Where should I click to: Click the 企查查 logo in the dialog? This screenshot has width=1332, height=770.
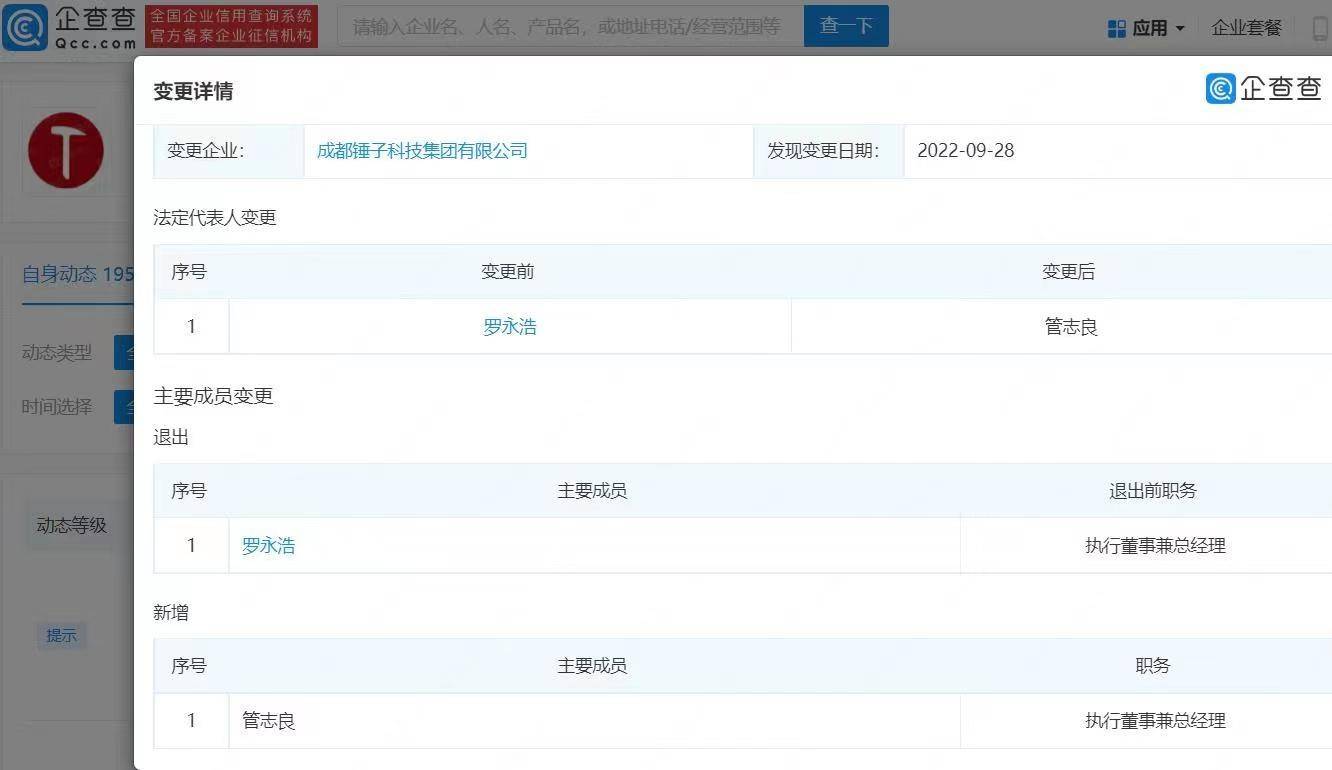tap(1264, 89)
